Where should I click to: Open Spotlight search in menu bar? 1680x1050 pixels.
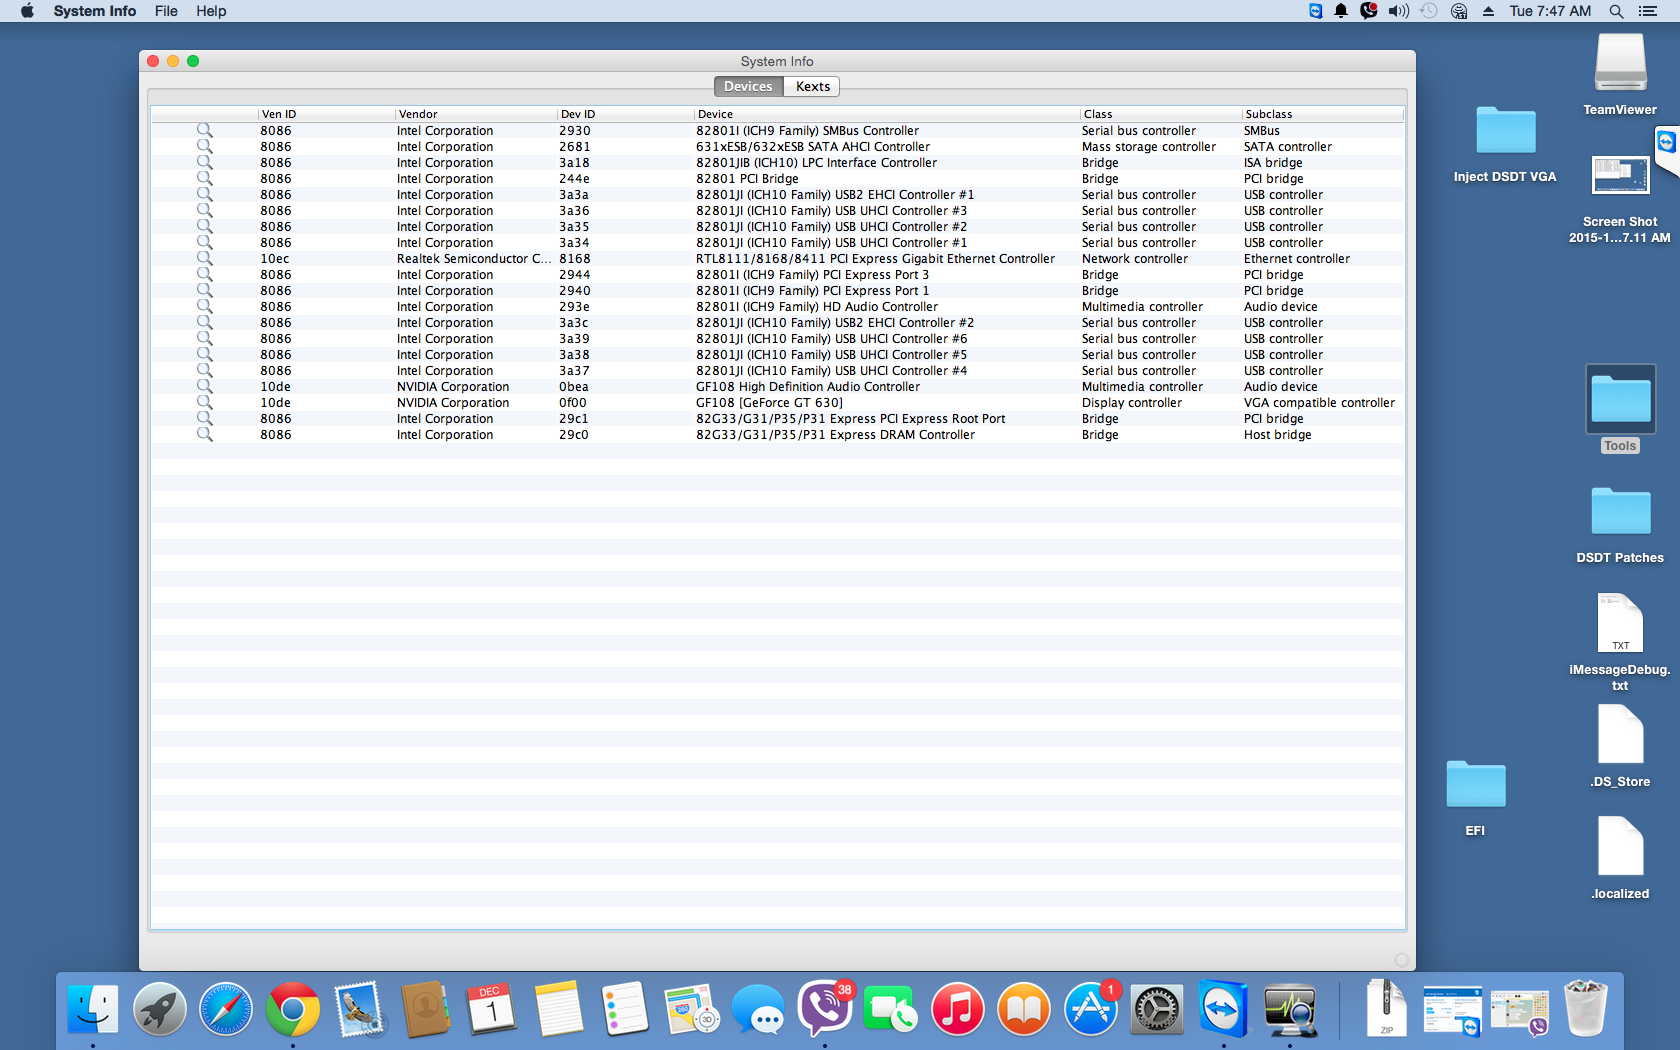[x=1616, y=11]
